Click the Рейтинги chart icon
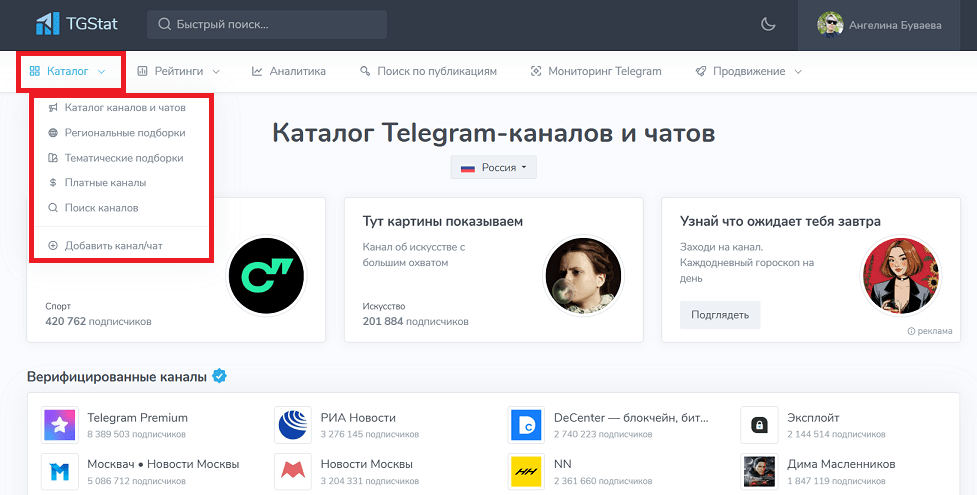Screen dimensions: 977x495 click(x=142, y=71)
